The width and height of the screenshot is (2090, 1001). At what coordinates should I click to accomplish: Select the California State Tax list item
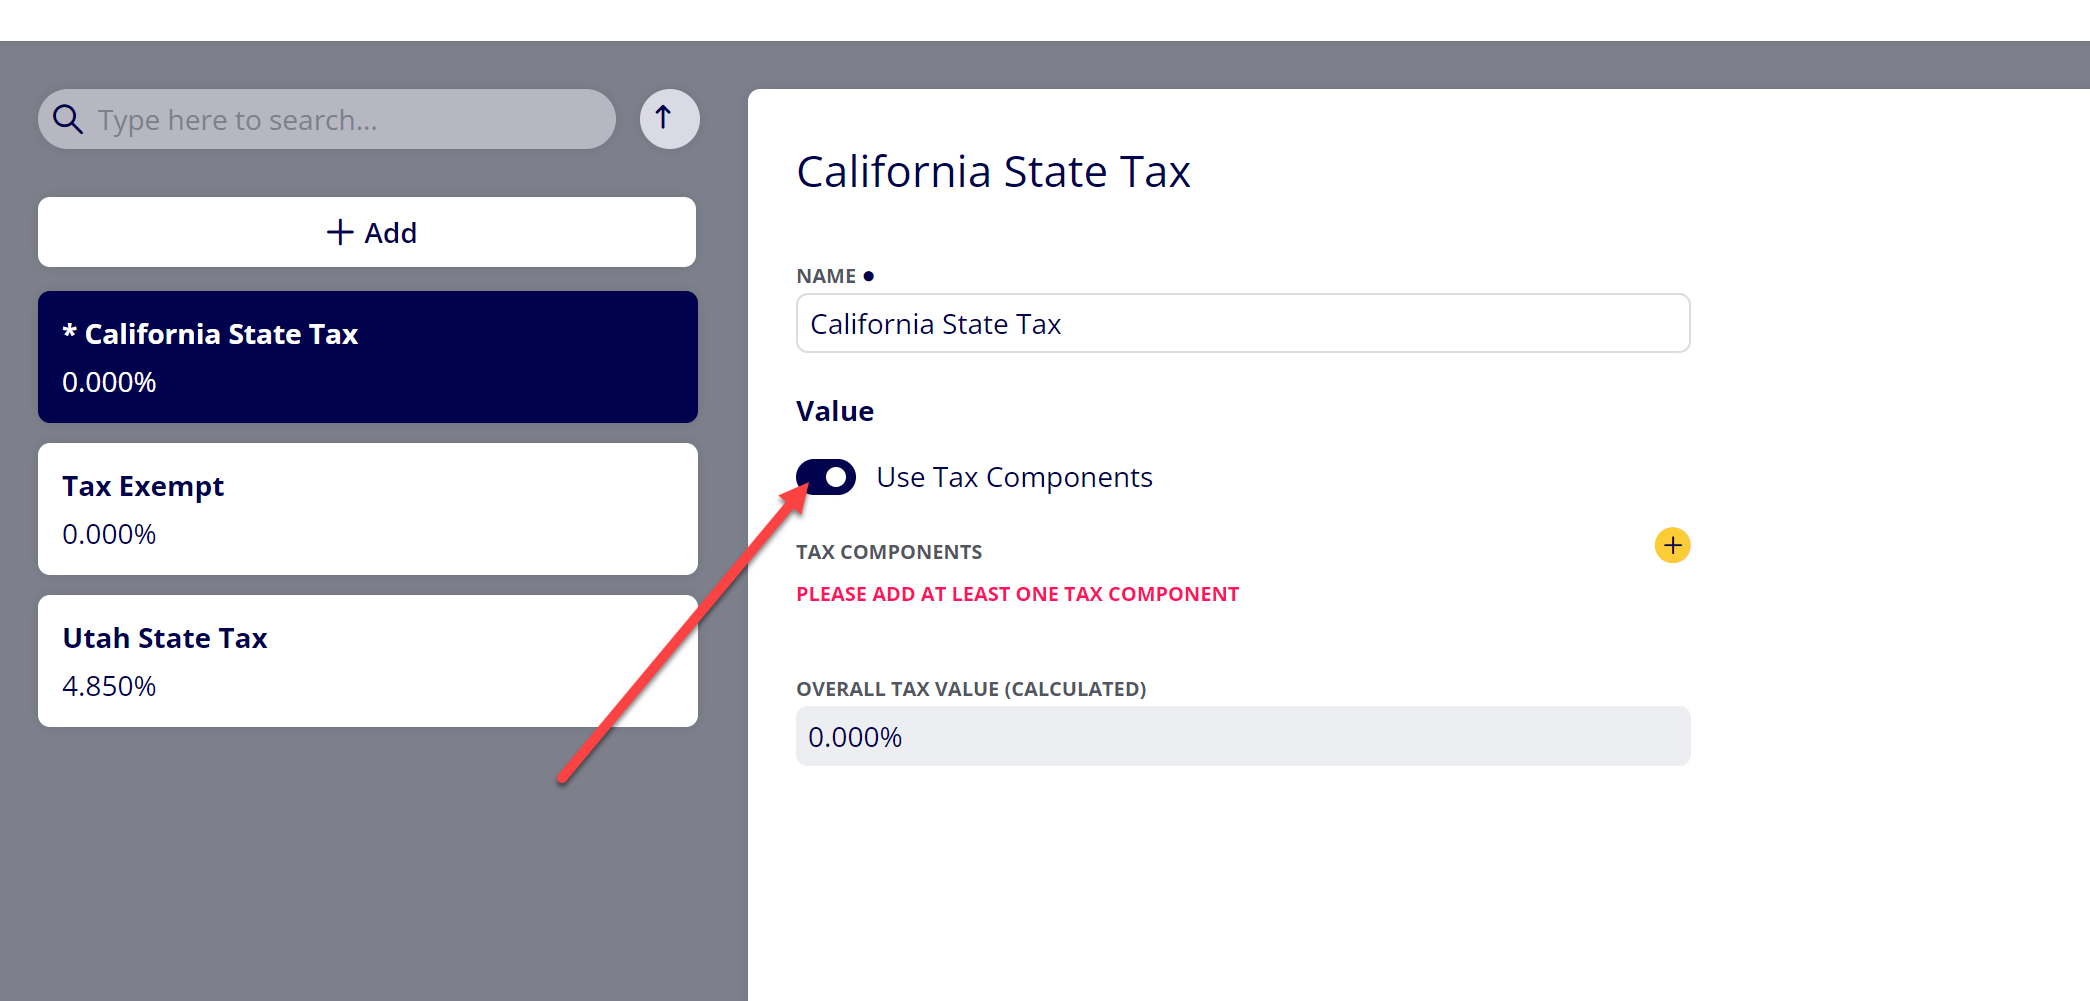pyautogui.click(x=367, y=357)
